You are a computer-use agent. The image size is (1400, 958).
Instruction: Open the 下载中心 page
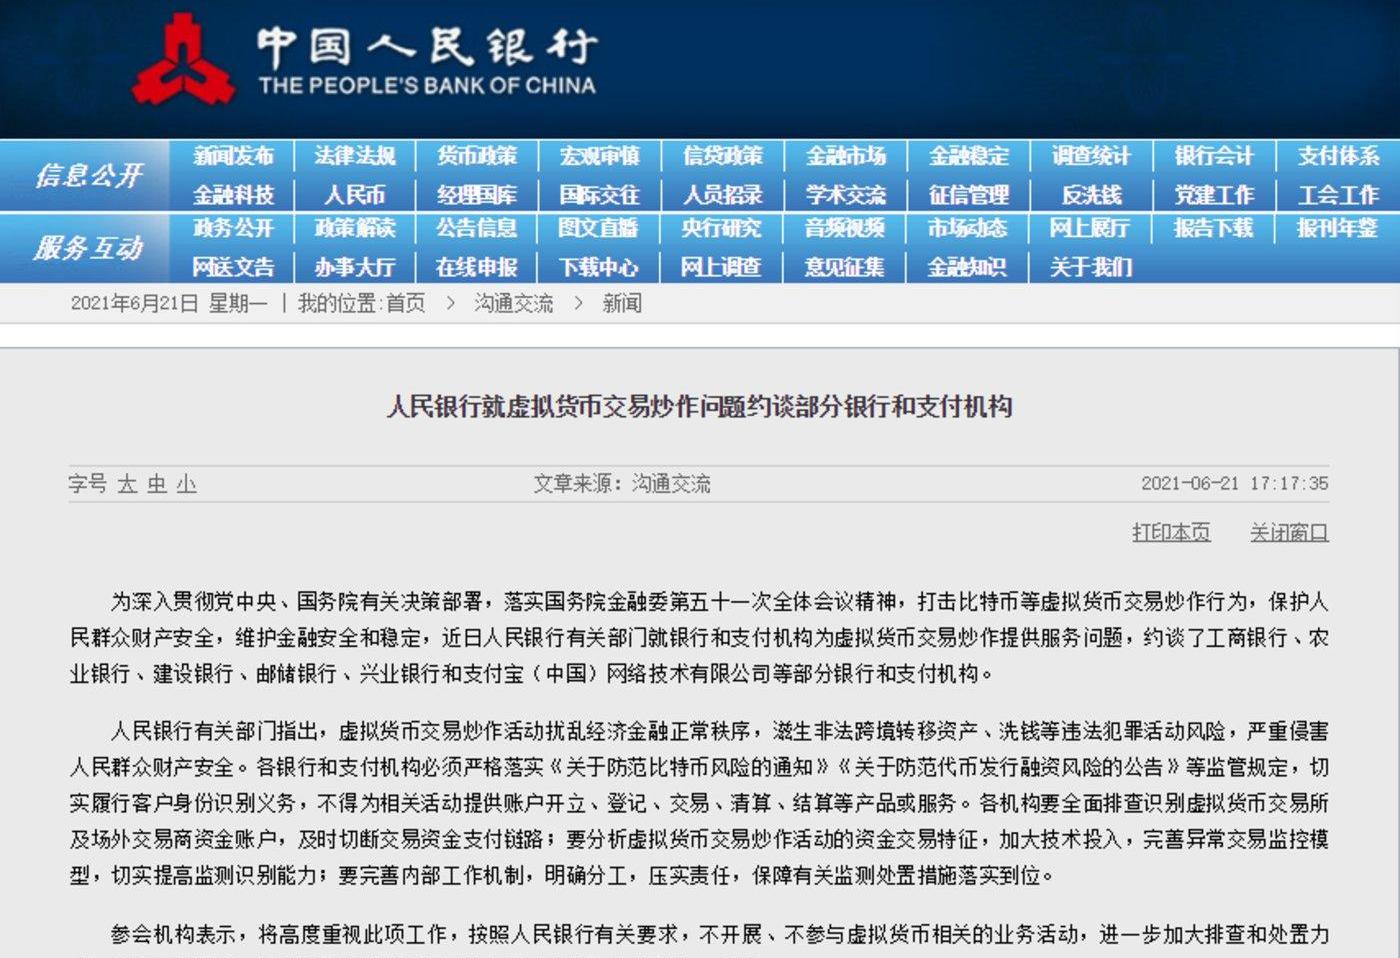(x=598, y=267)
